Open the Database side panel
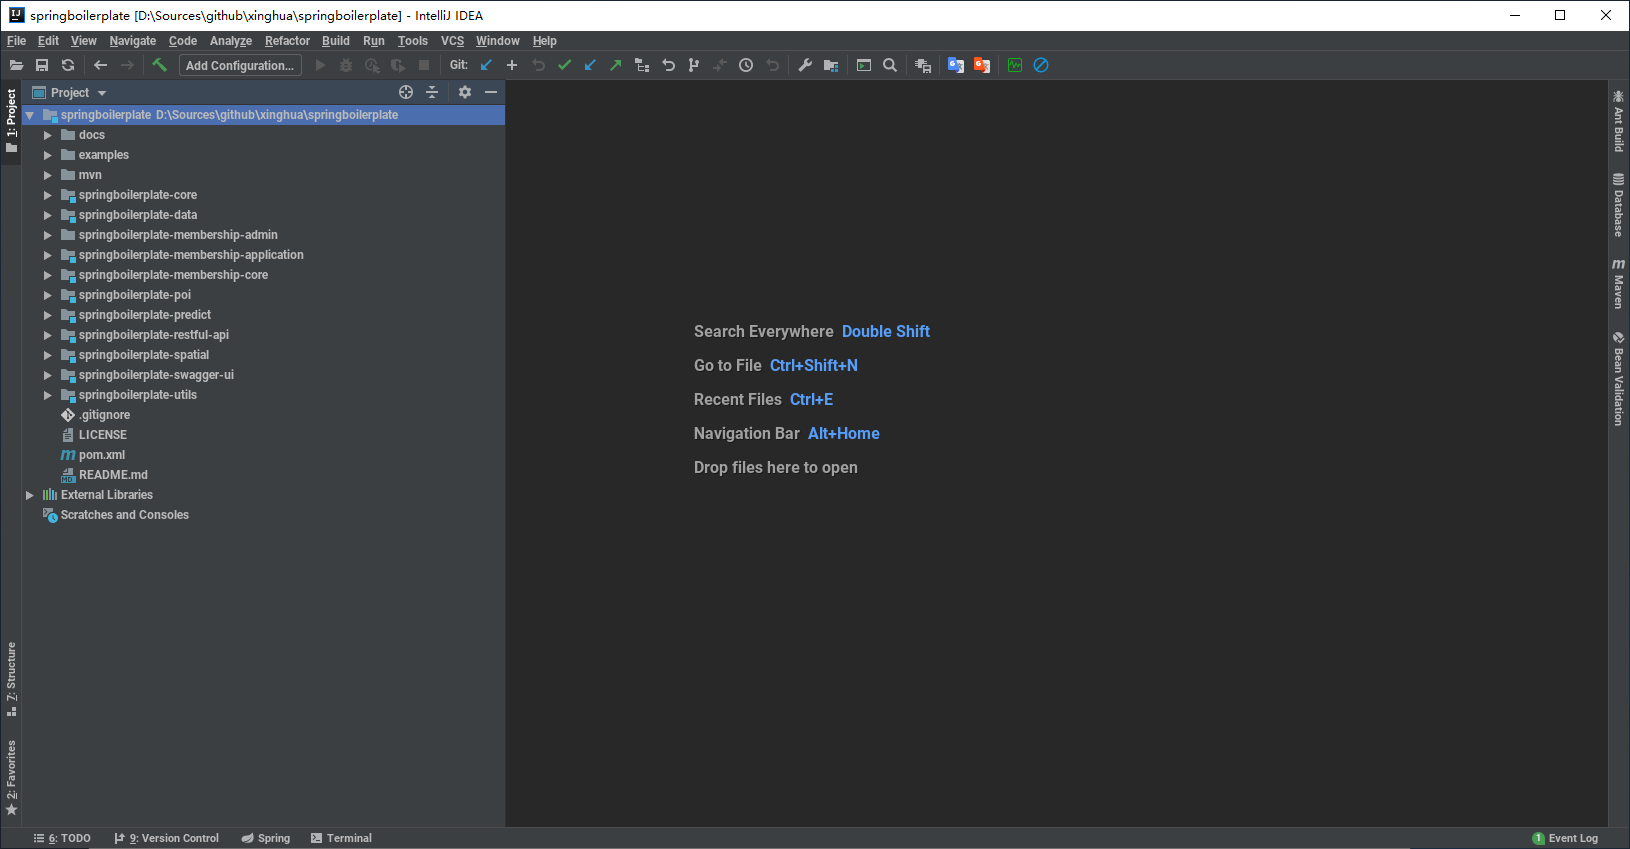The height and width of the screenshot is (849, 1630). pyautogui.click(x=1618, y=205)
